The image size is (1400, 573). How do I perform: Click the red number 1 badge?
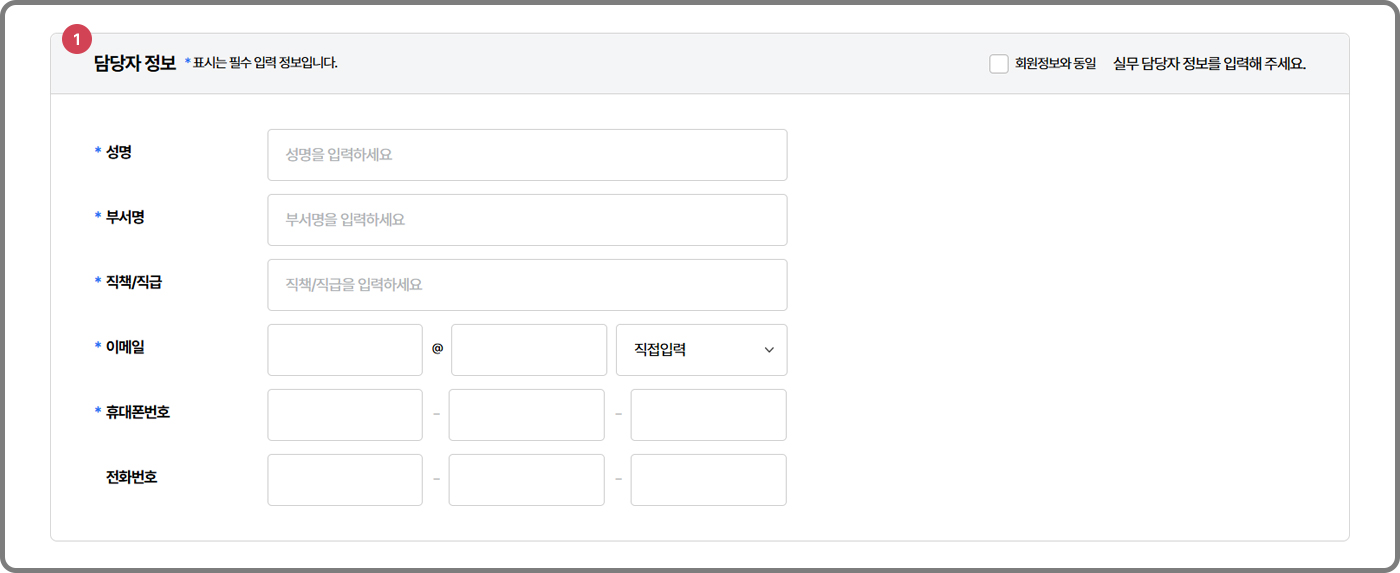click(x=77, y=39)
